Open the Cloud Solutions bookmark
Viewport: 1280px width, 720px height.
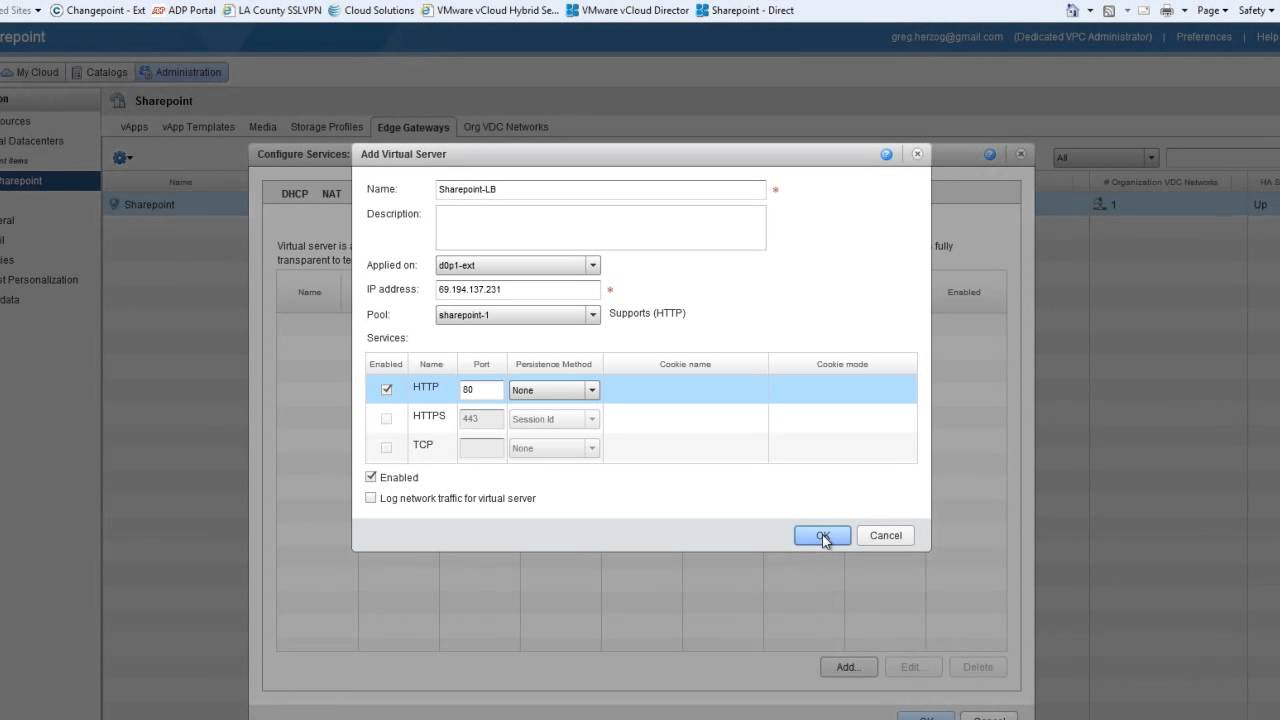370,10
